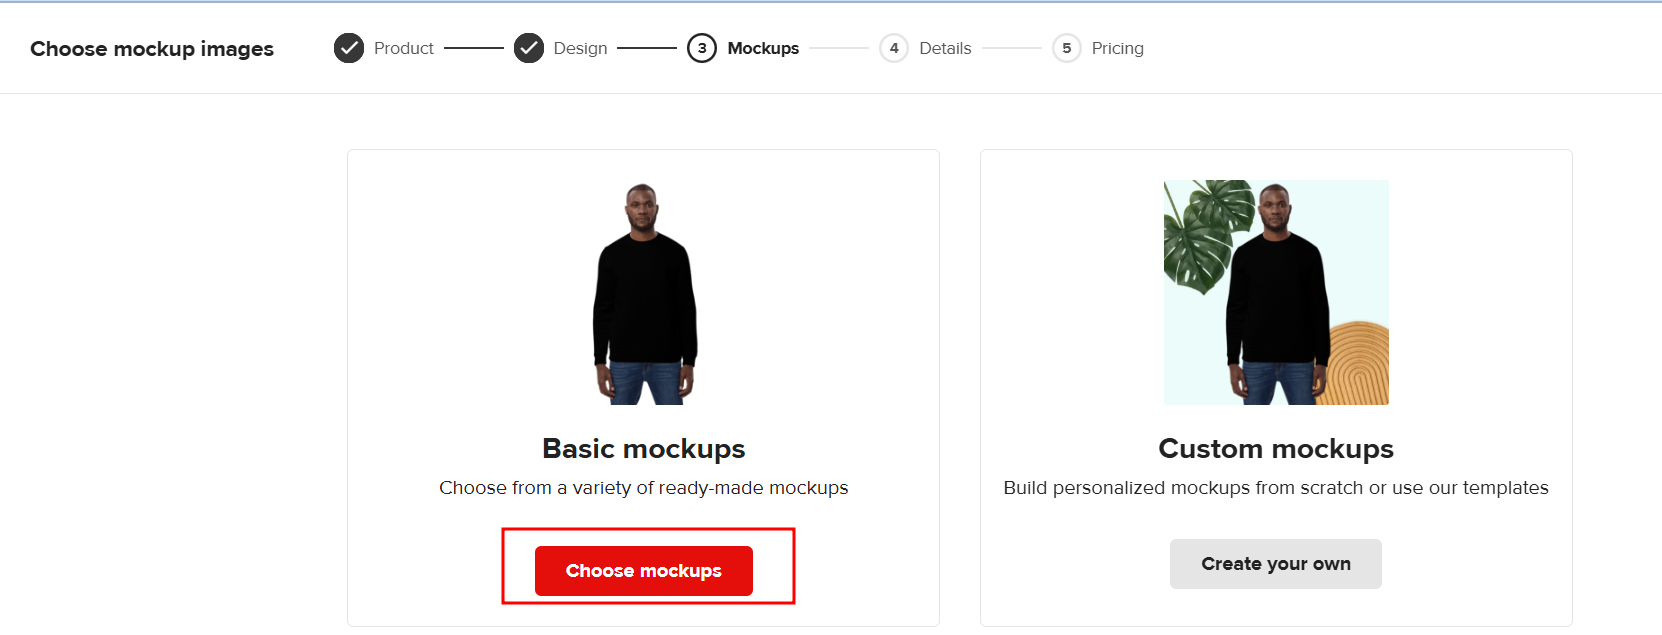
Task: Go back to the Product step label
Action: coord(403,48)
